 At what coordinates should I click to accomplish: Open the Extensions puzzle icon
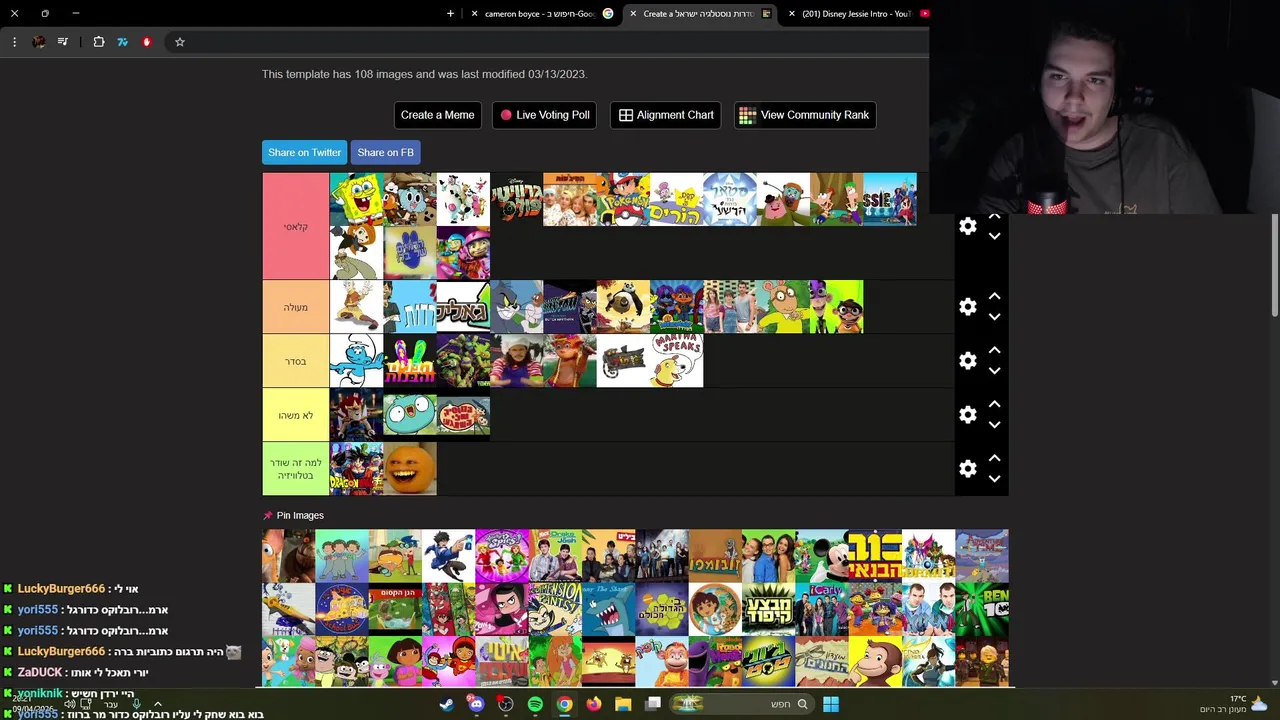pyautogui.click(x=99, y=42)
